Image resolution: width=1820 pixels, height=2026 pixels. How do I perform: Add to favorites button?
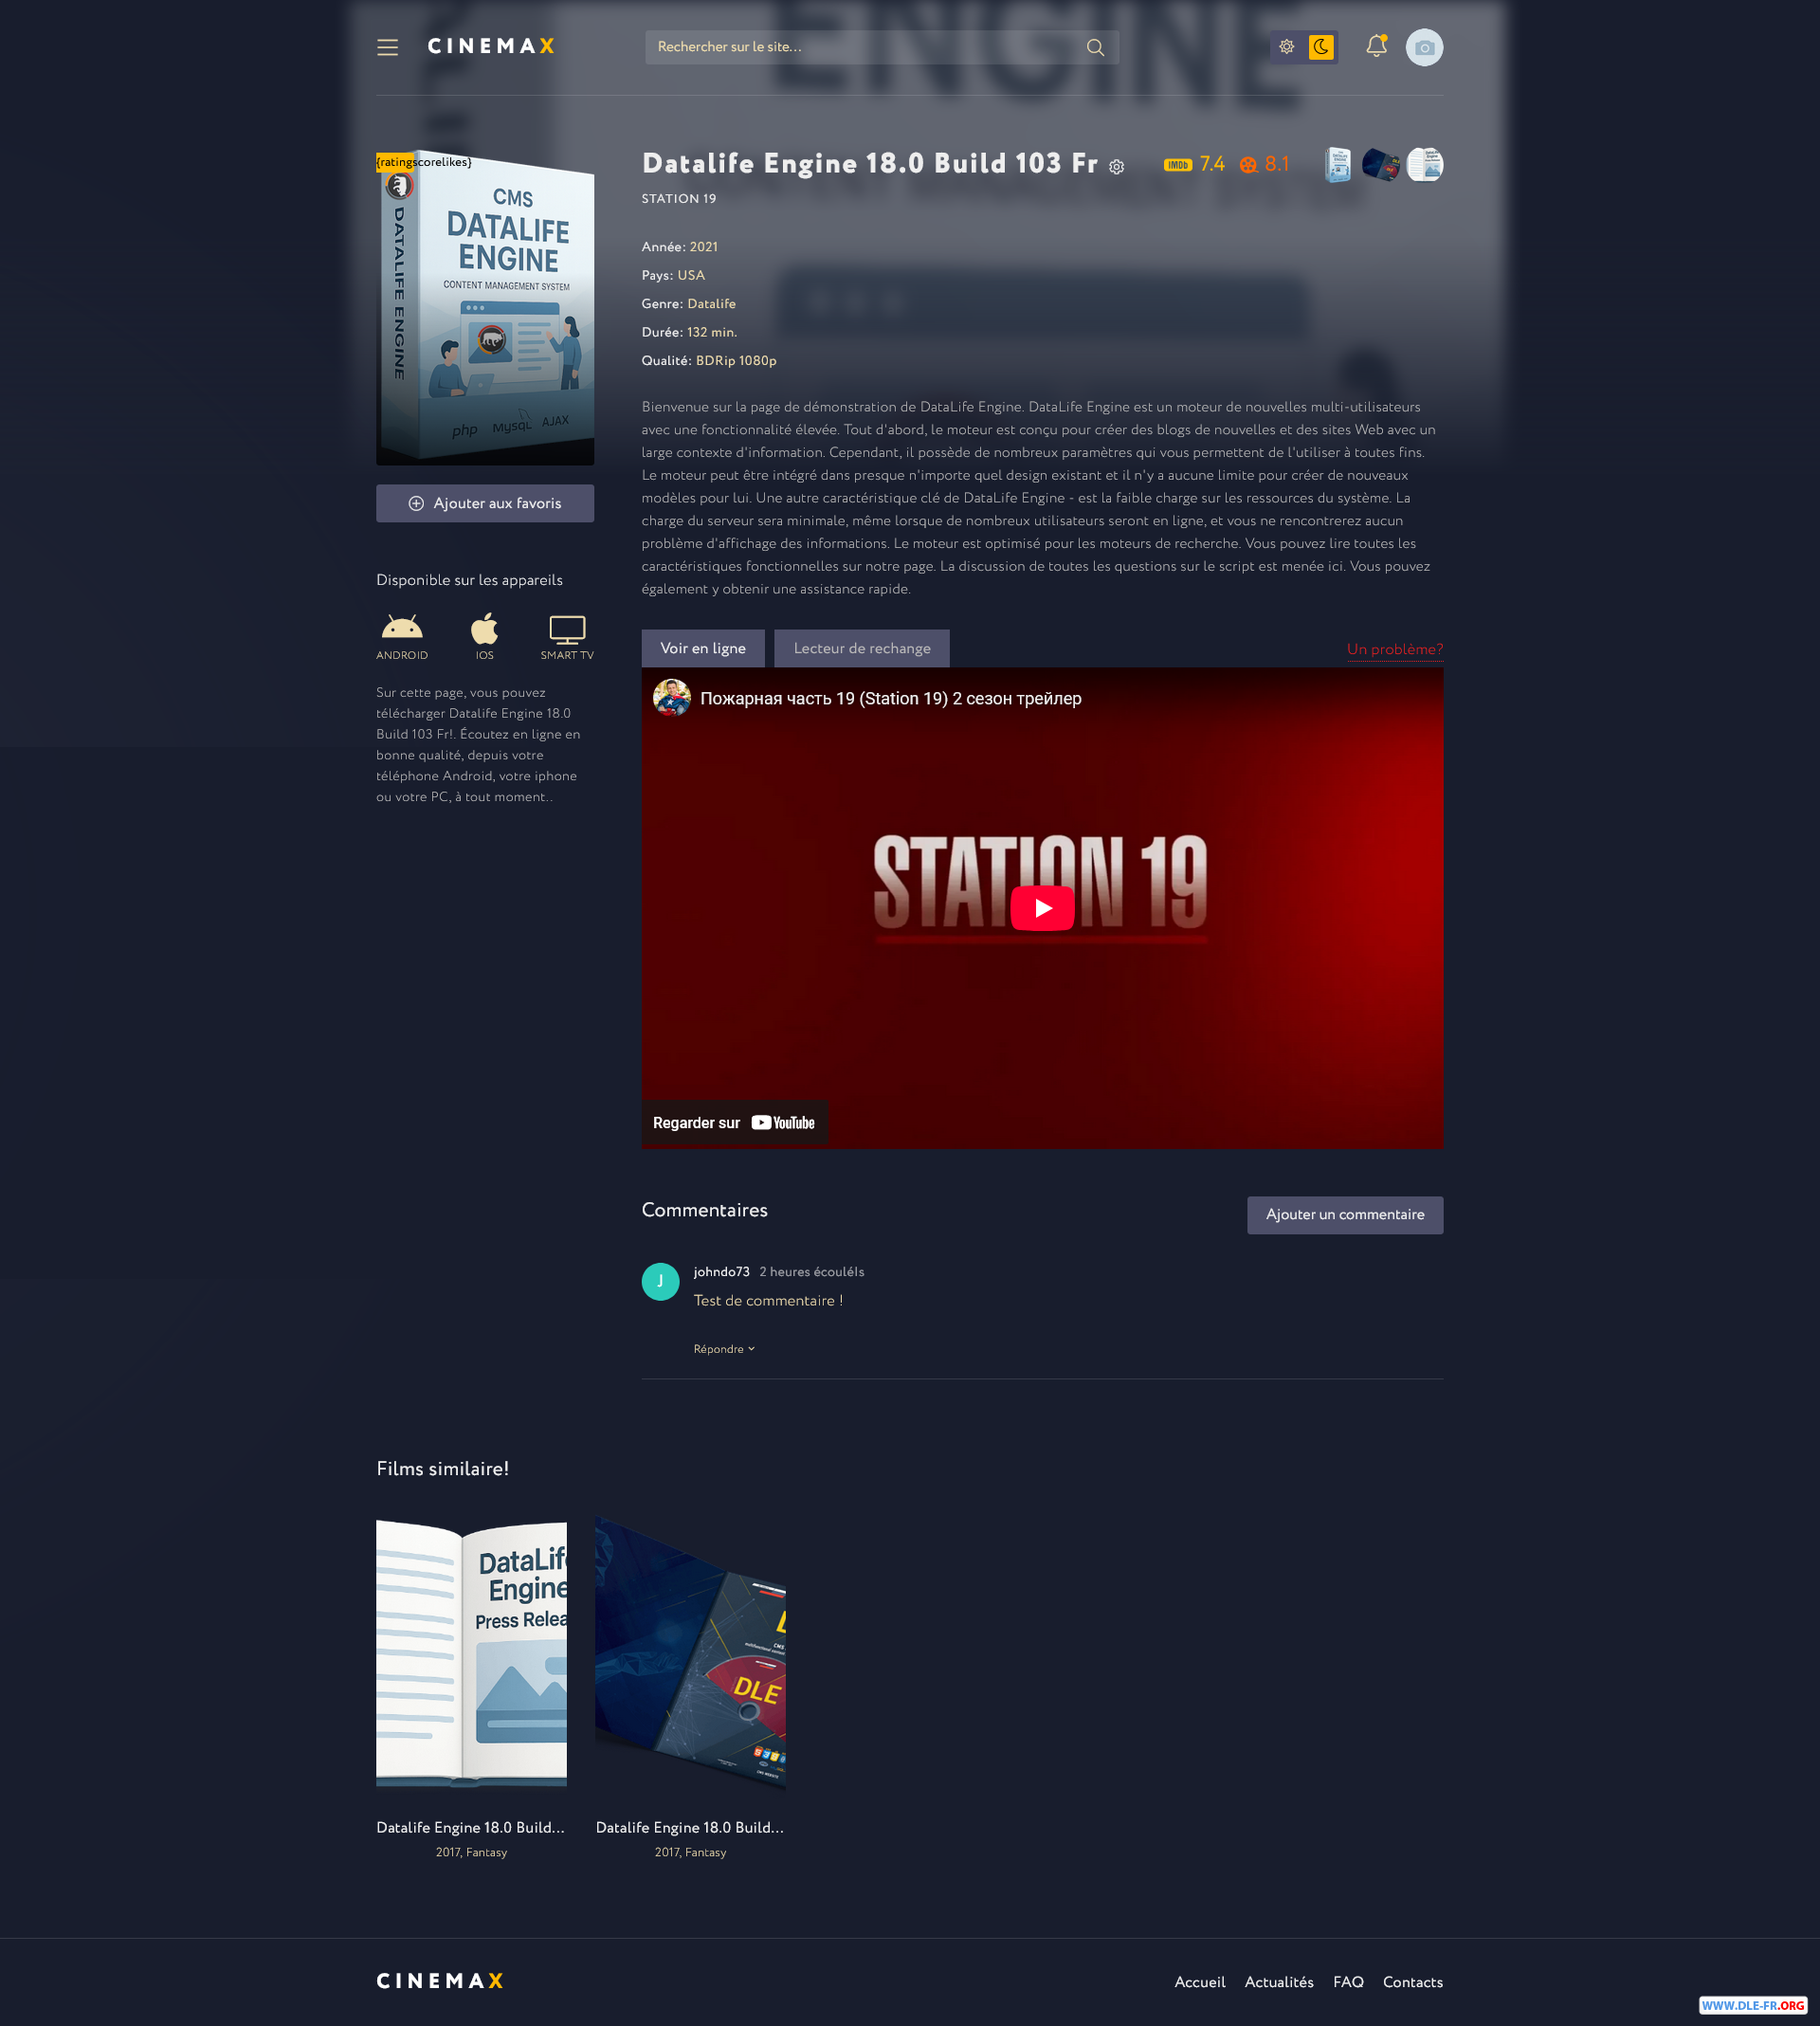coord(485,503)
